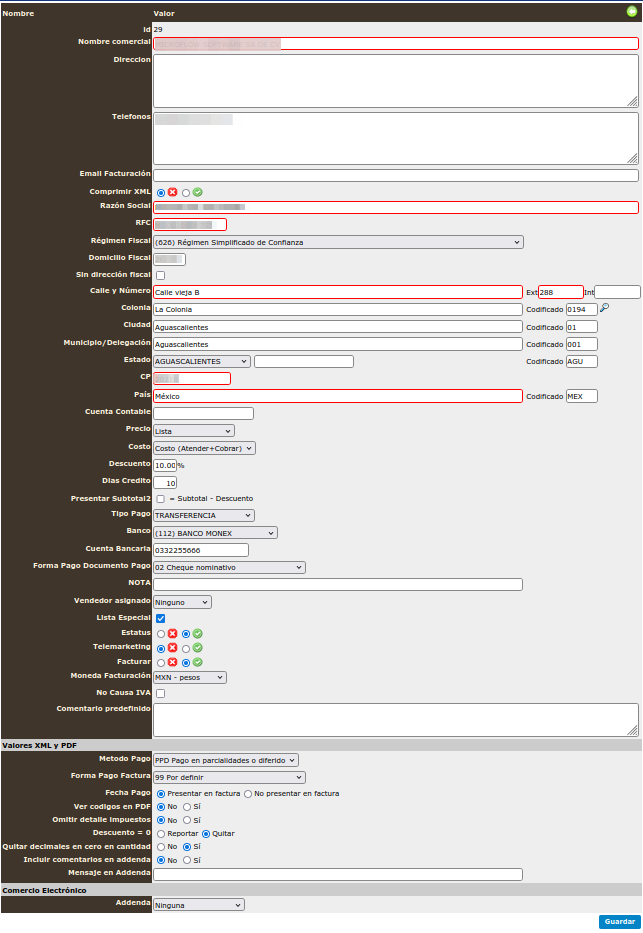Viewport: 643px width, 933px height.
Task: Click the Cuenta Contable field
Action: coord(203,413)
